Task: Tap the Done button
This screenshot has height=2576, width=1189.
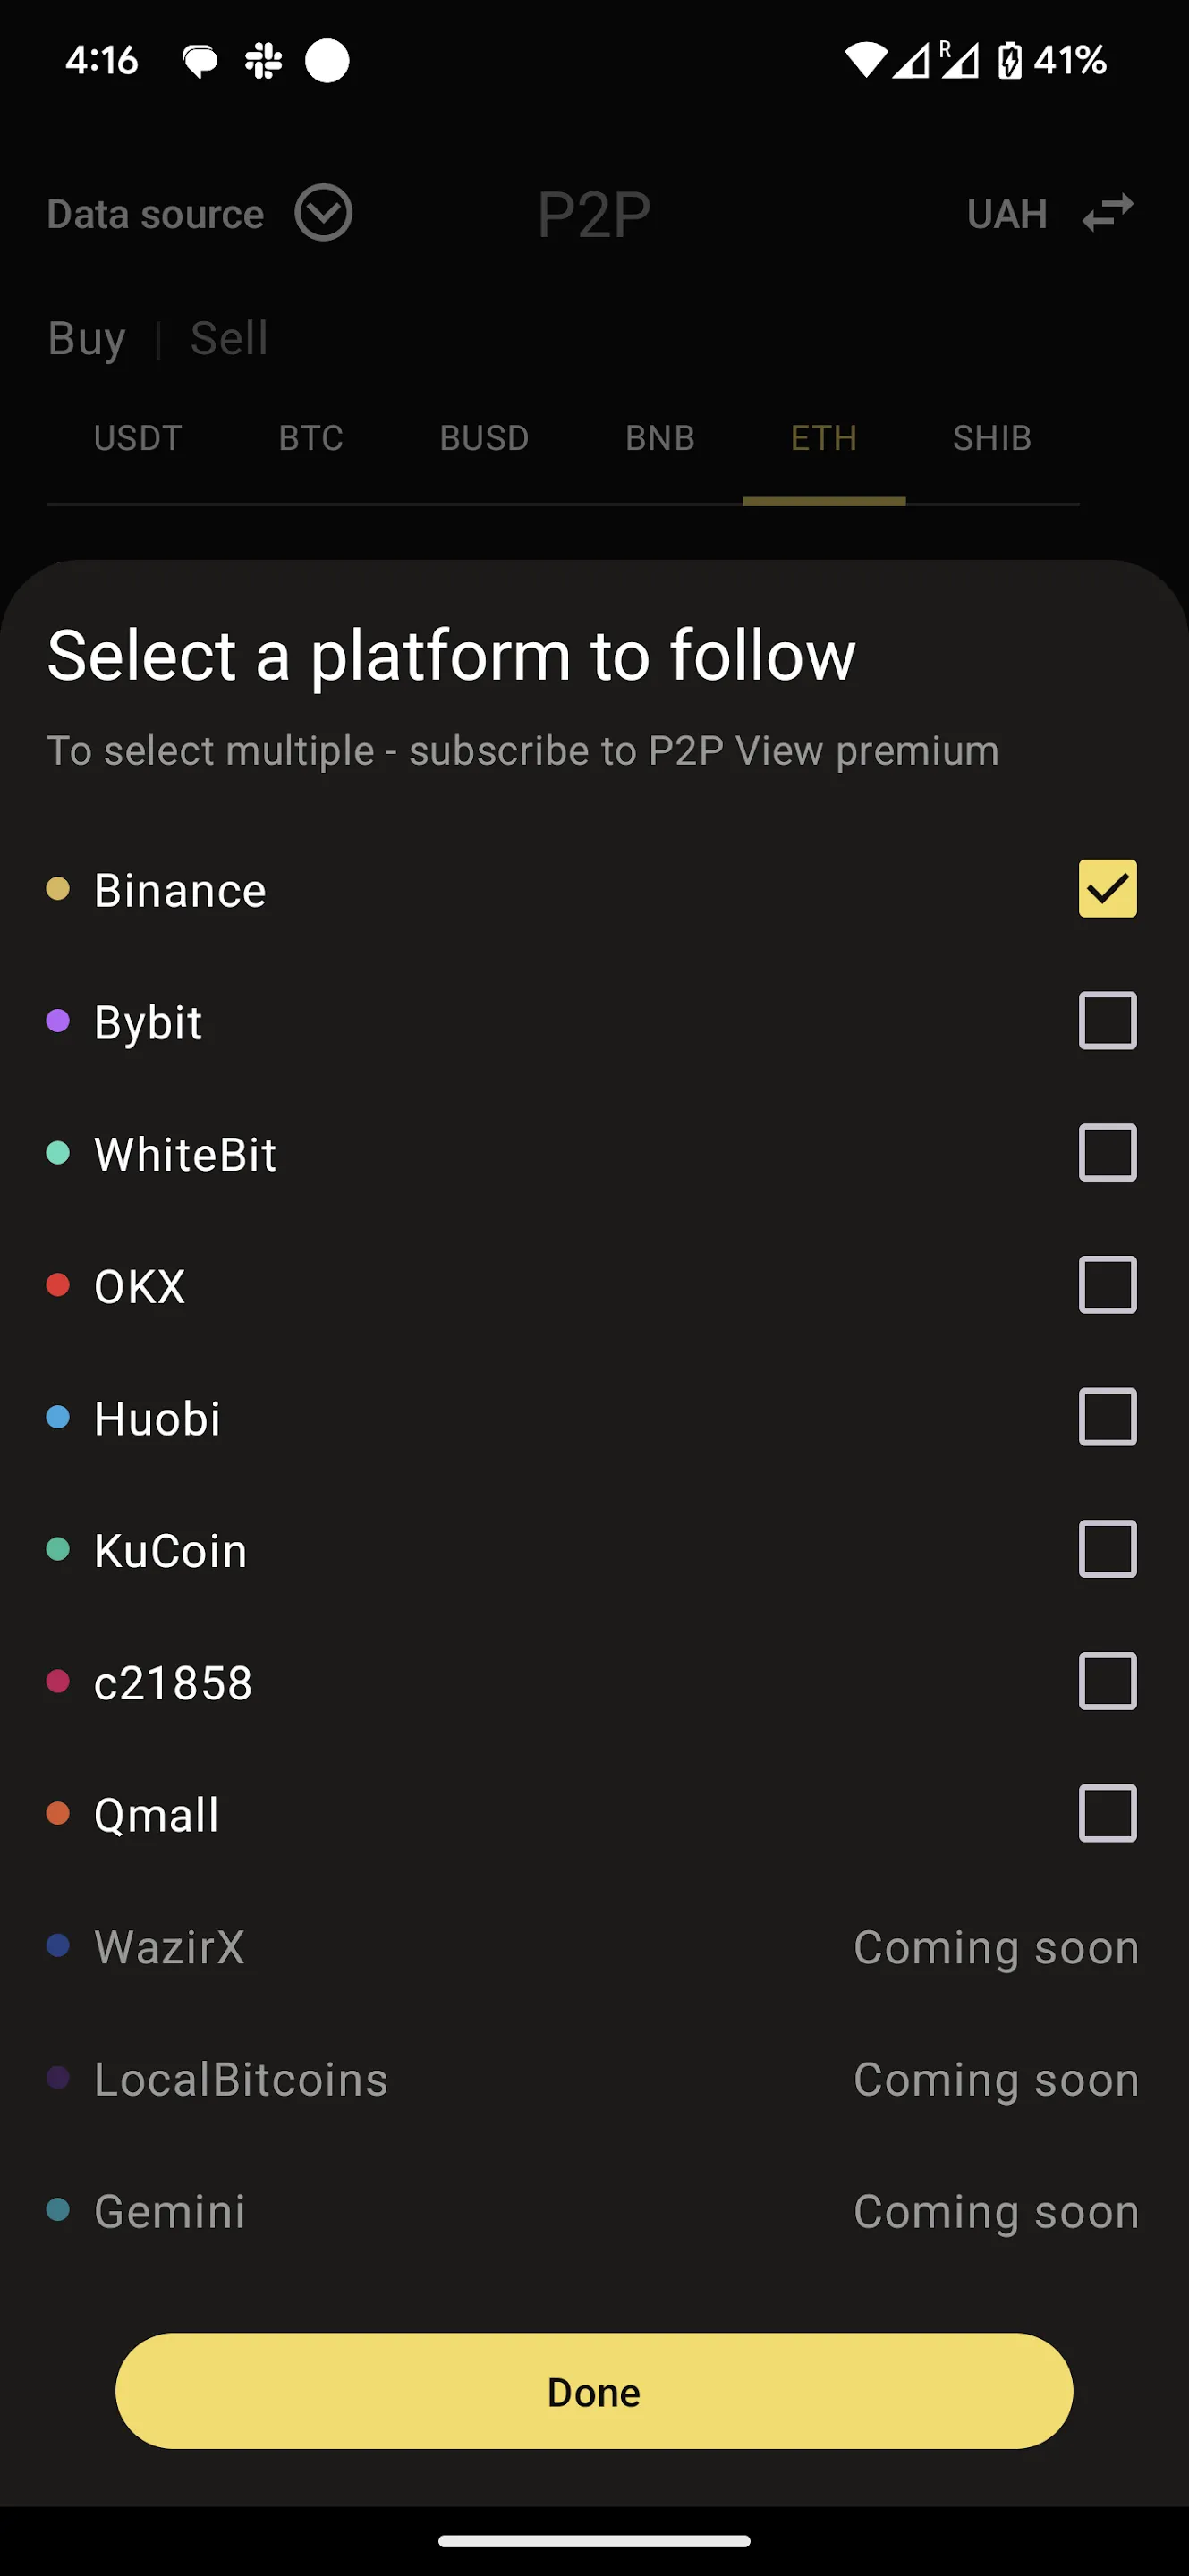Action: pyautogui.click(x=594, y=2391)
